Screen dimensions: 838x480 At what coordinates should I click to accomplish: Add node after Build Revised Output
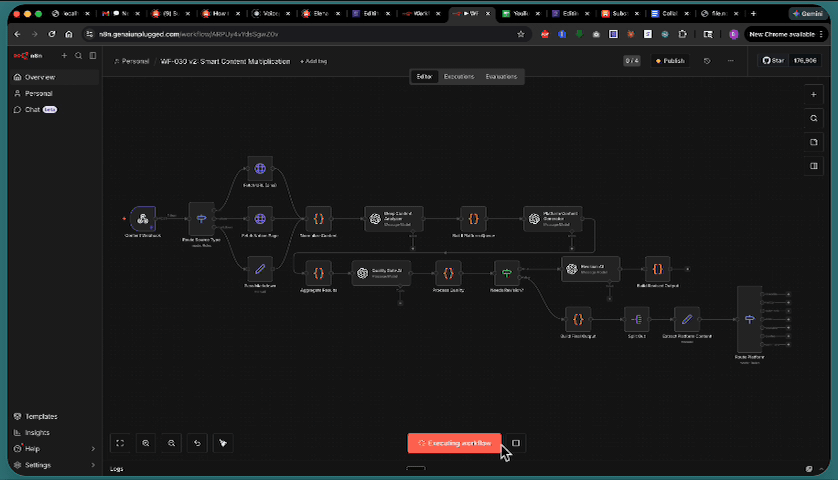coord(687,269)
